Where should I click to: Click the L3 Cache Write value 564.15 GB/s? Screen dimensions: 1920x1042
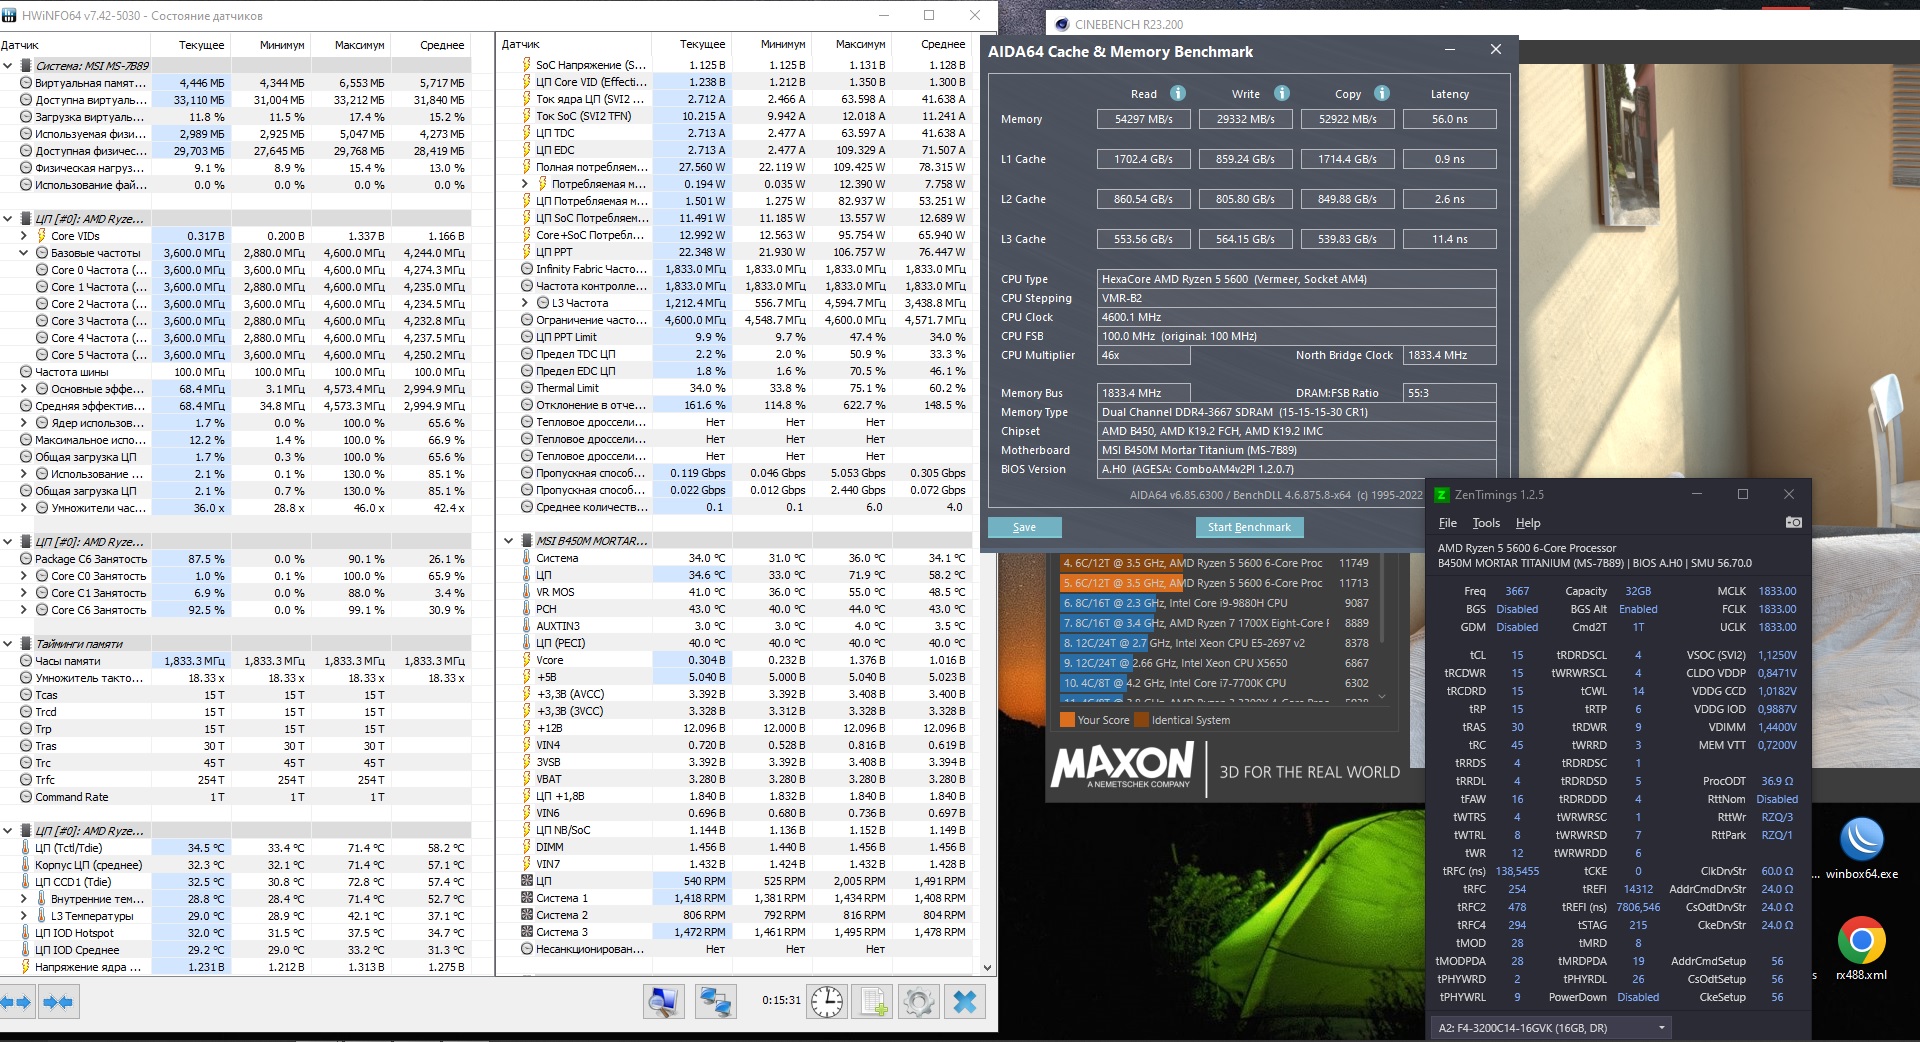tap(1245, 239)
